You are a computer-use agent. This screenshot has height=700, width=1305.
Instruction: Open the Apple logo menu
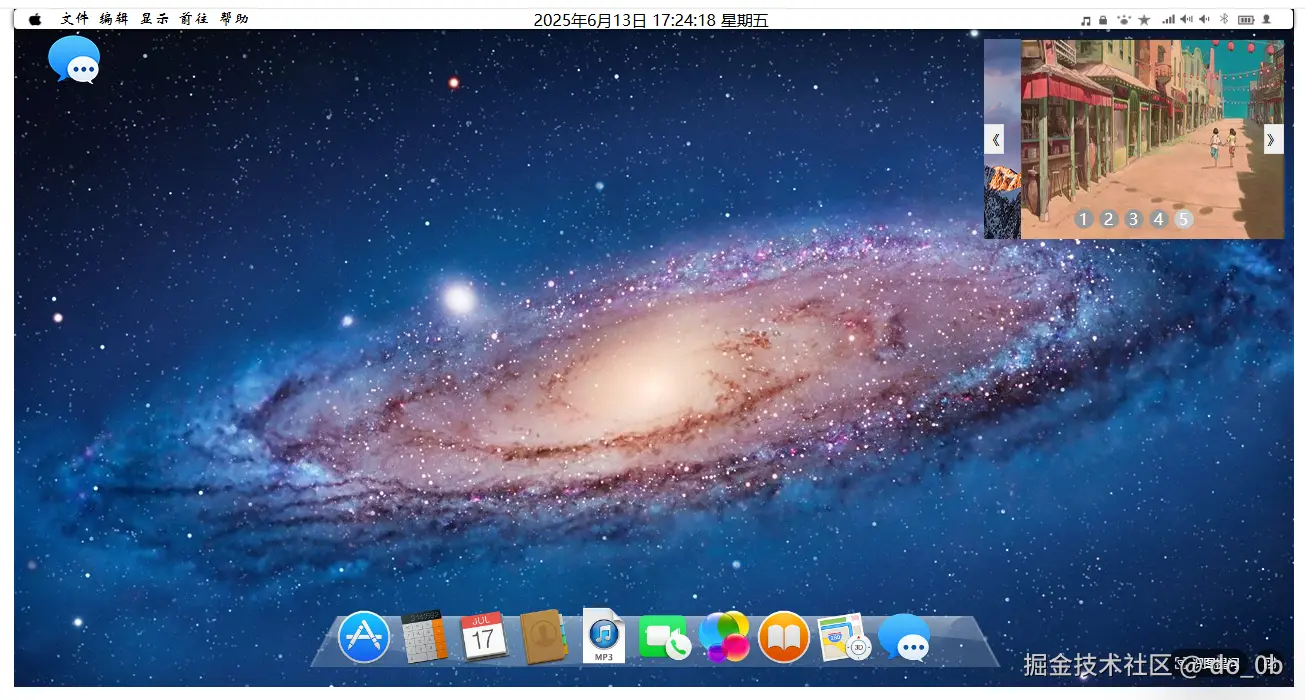pyautogui.click(x=36, y=19)
